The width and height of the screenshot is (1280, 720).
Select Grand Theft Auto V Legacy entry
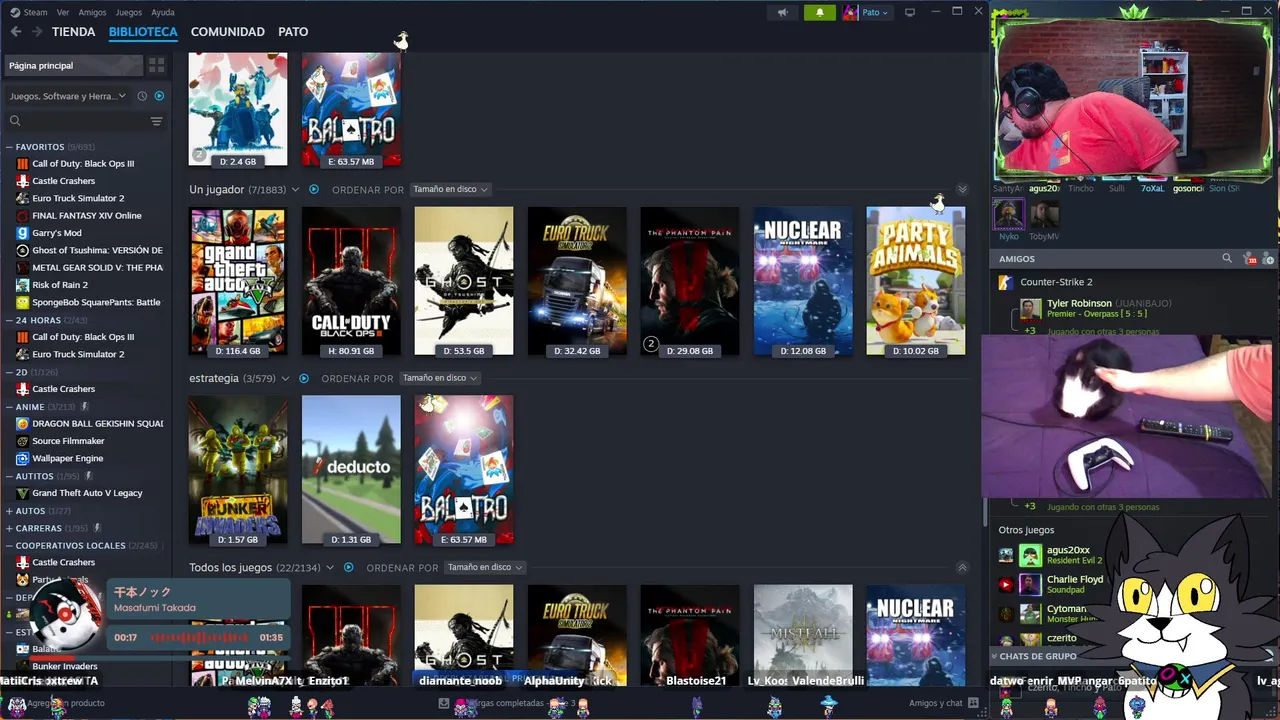pos(87,493)
